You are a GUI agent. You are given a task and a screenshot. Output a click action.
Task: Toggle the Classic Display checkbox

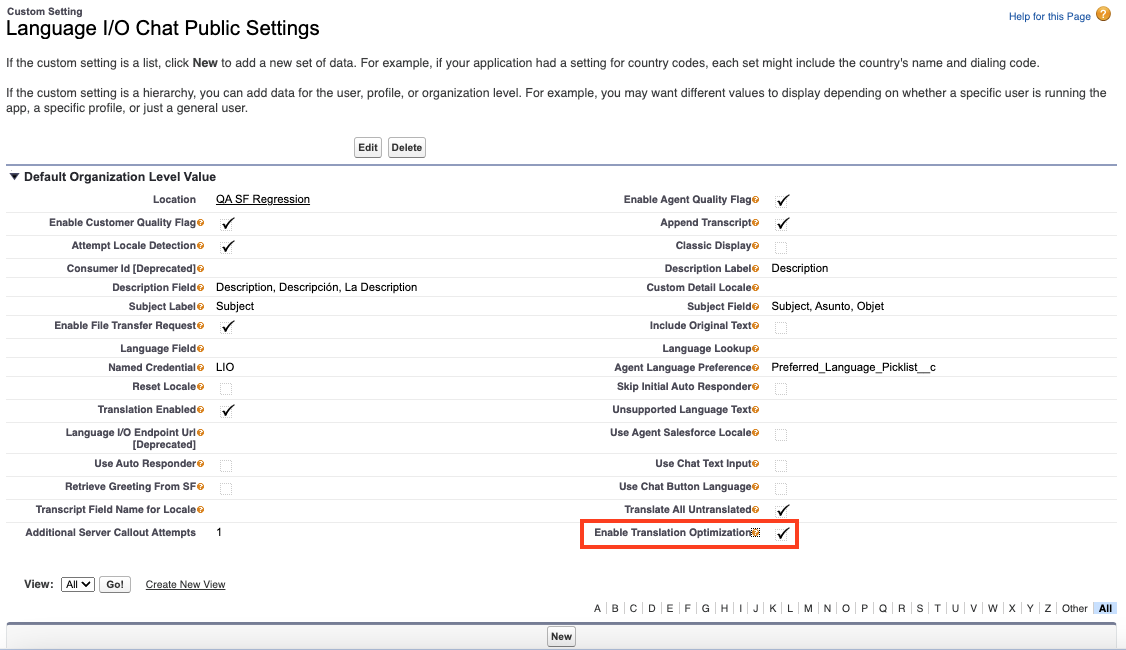[x=781, y=247]
